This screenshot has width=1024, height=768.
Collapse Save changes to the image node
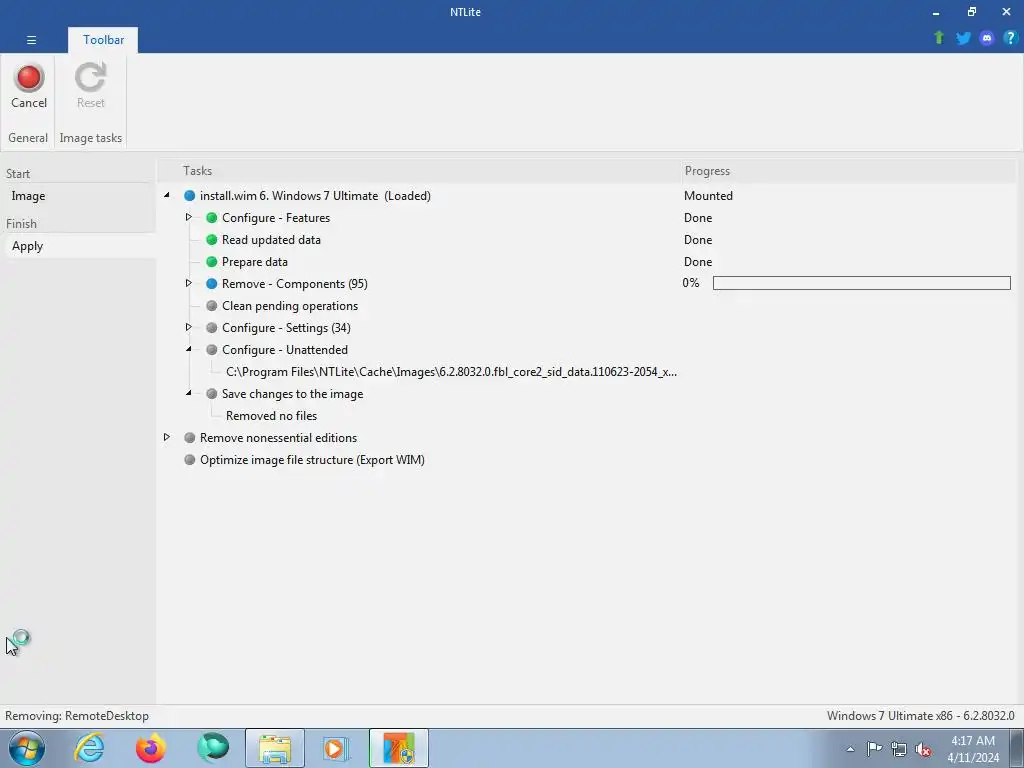pyautogui.click(x=189, y=393)
